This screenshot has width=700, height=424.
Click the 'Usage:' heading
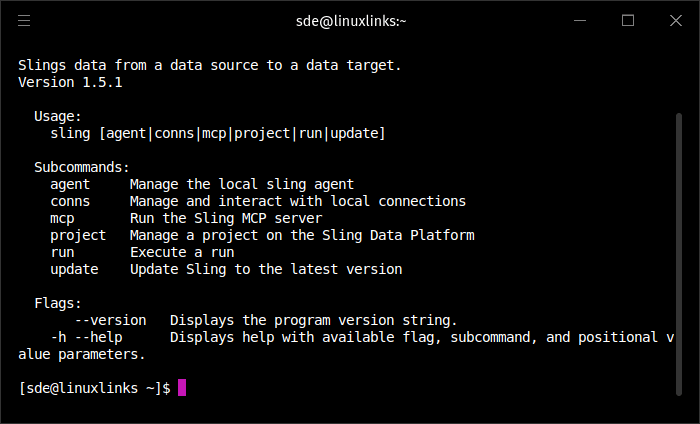(58, 116)
